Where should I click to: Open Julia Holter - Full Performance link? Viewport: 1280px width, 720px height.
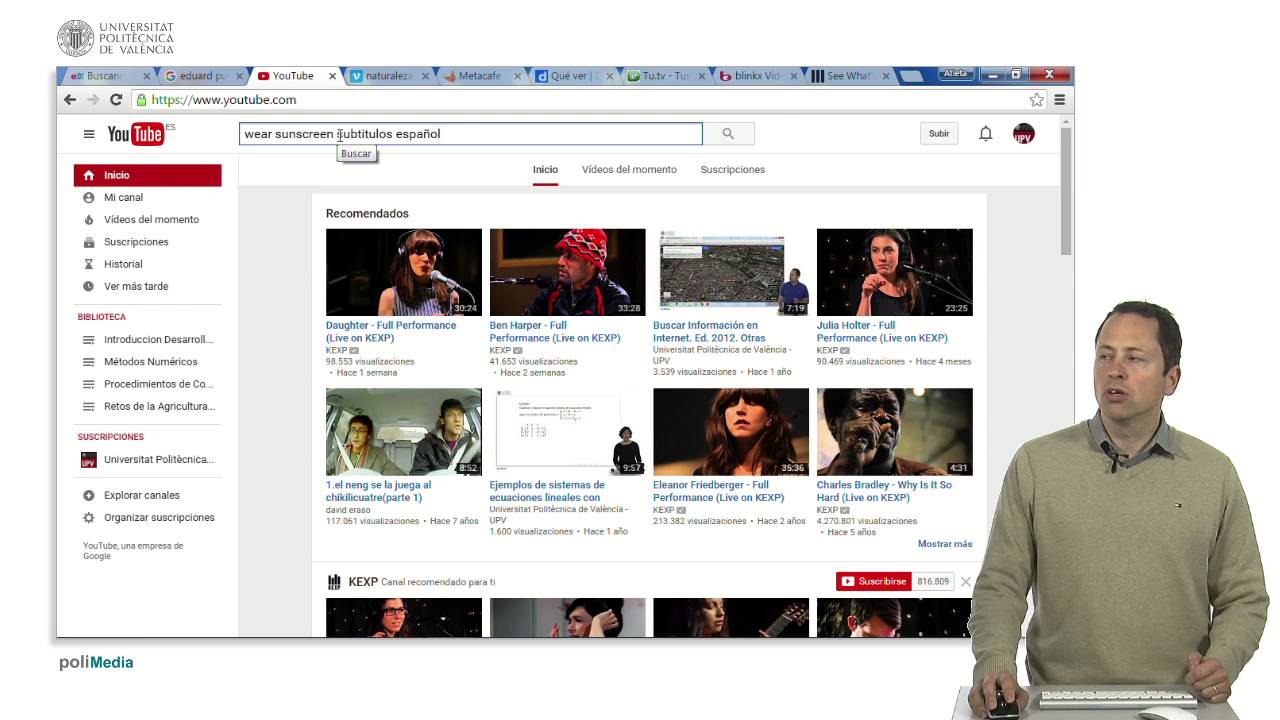882,332
